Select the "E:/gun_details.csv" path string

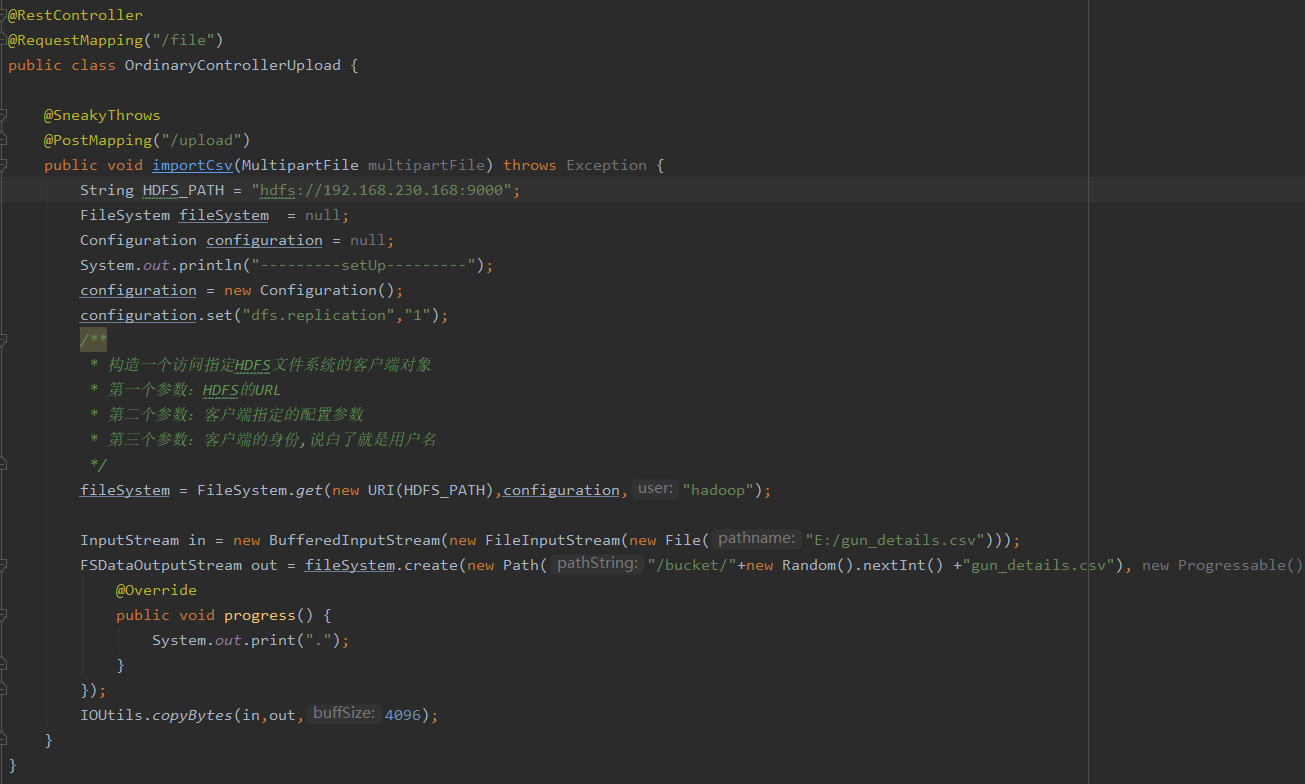[895, 540]
